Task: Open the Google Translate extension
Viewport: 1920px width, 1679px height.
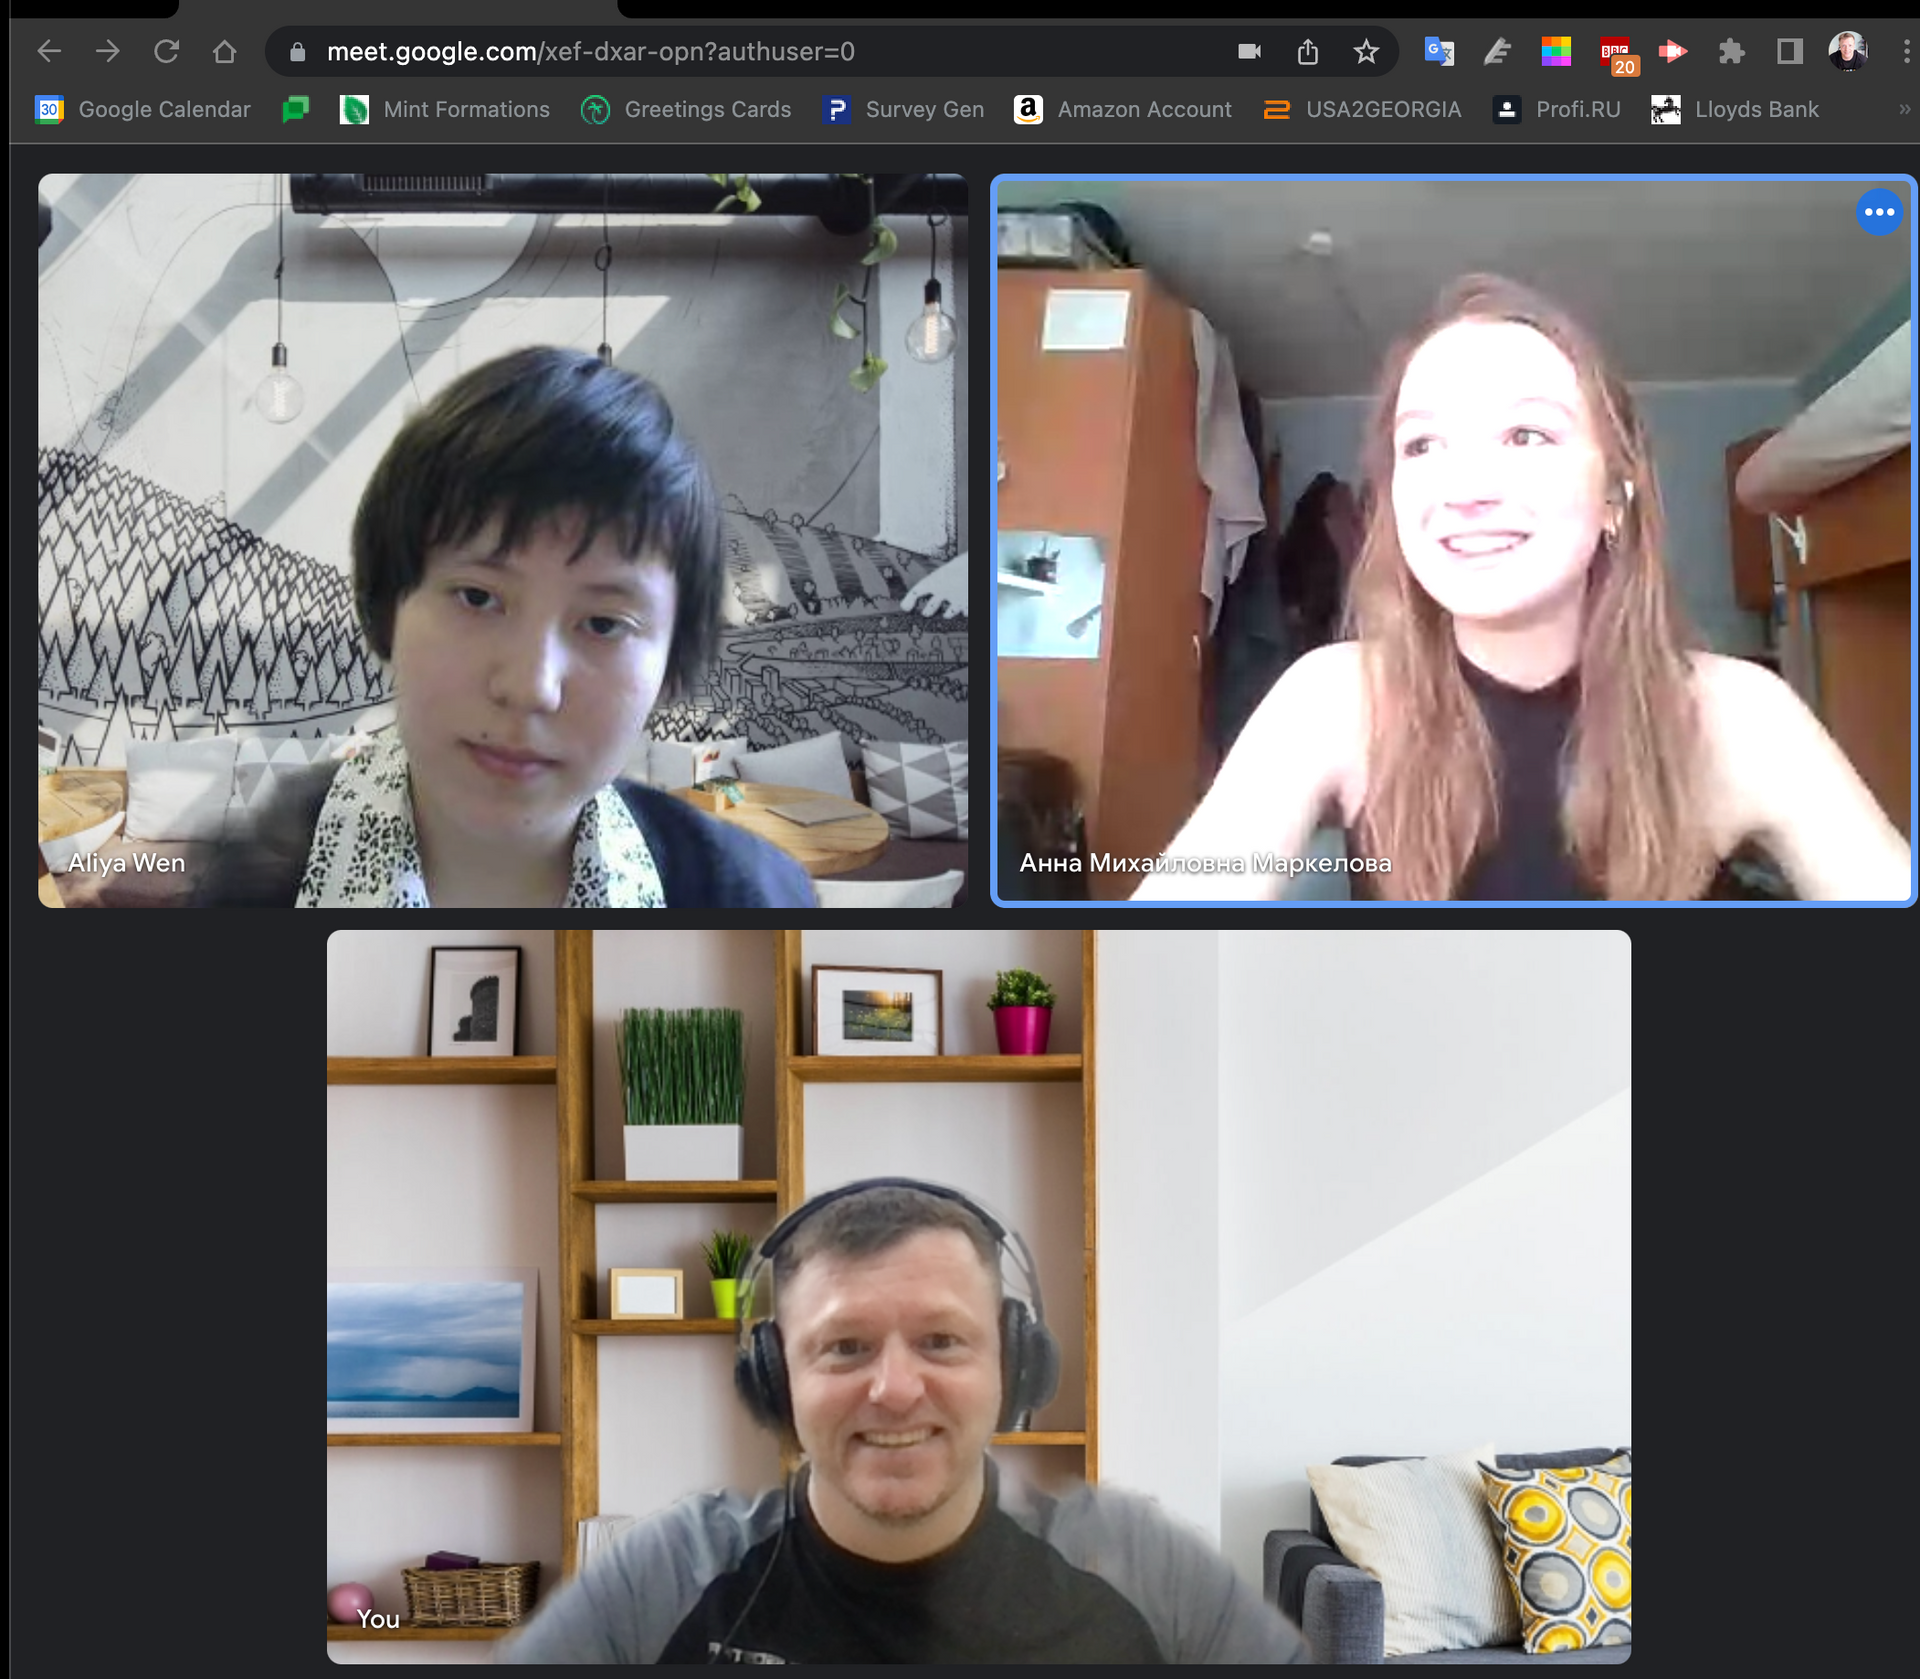Action: [1438, 51]
